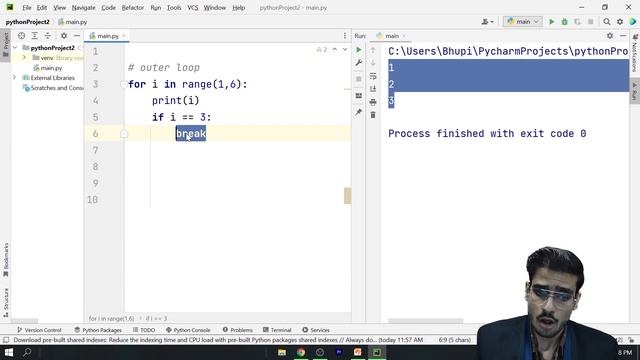This screenshot has height=360, width=640.
Task: Open the main run configuration dropdown
Action: pos(523,22)
